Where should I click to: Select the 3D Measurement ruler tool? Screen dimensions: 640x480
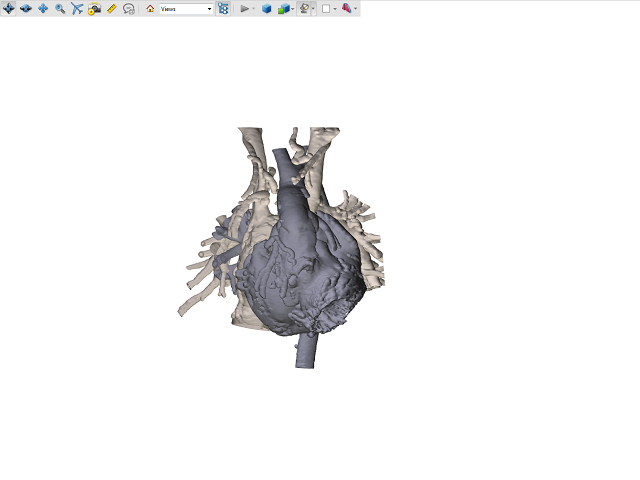(x=111, y=9)
